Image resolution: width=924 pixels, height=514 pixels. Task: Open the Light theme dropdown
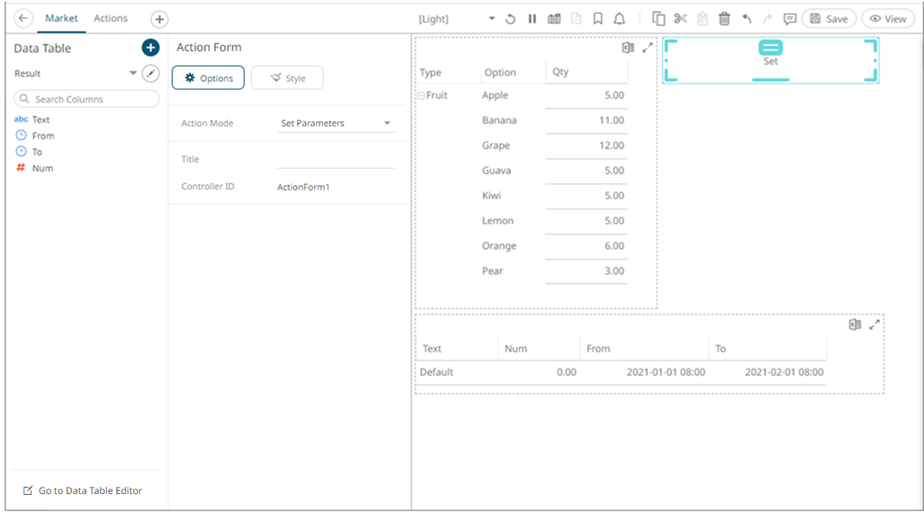(x=456, y=19)
